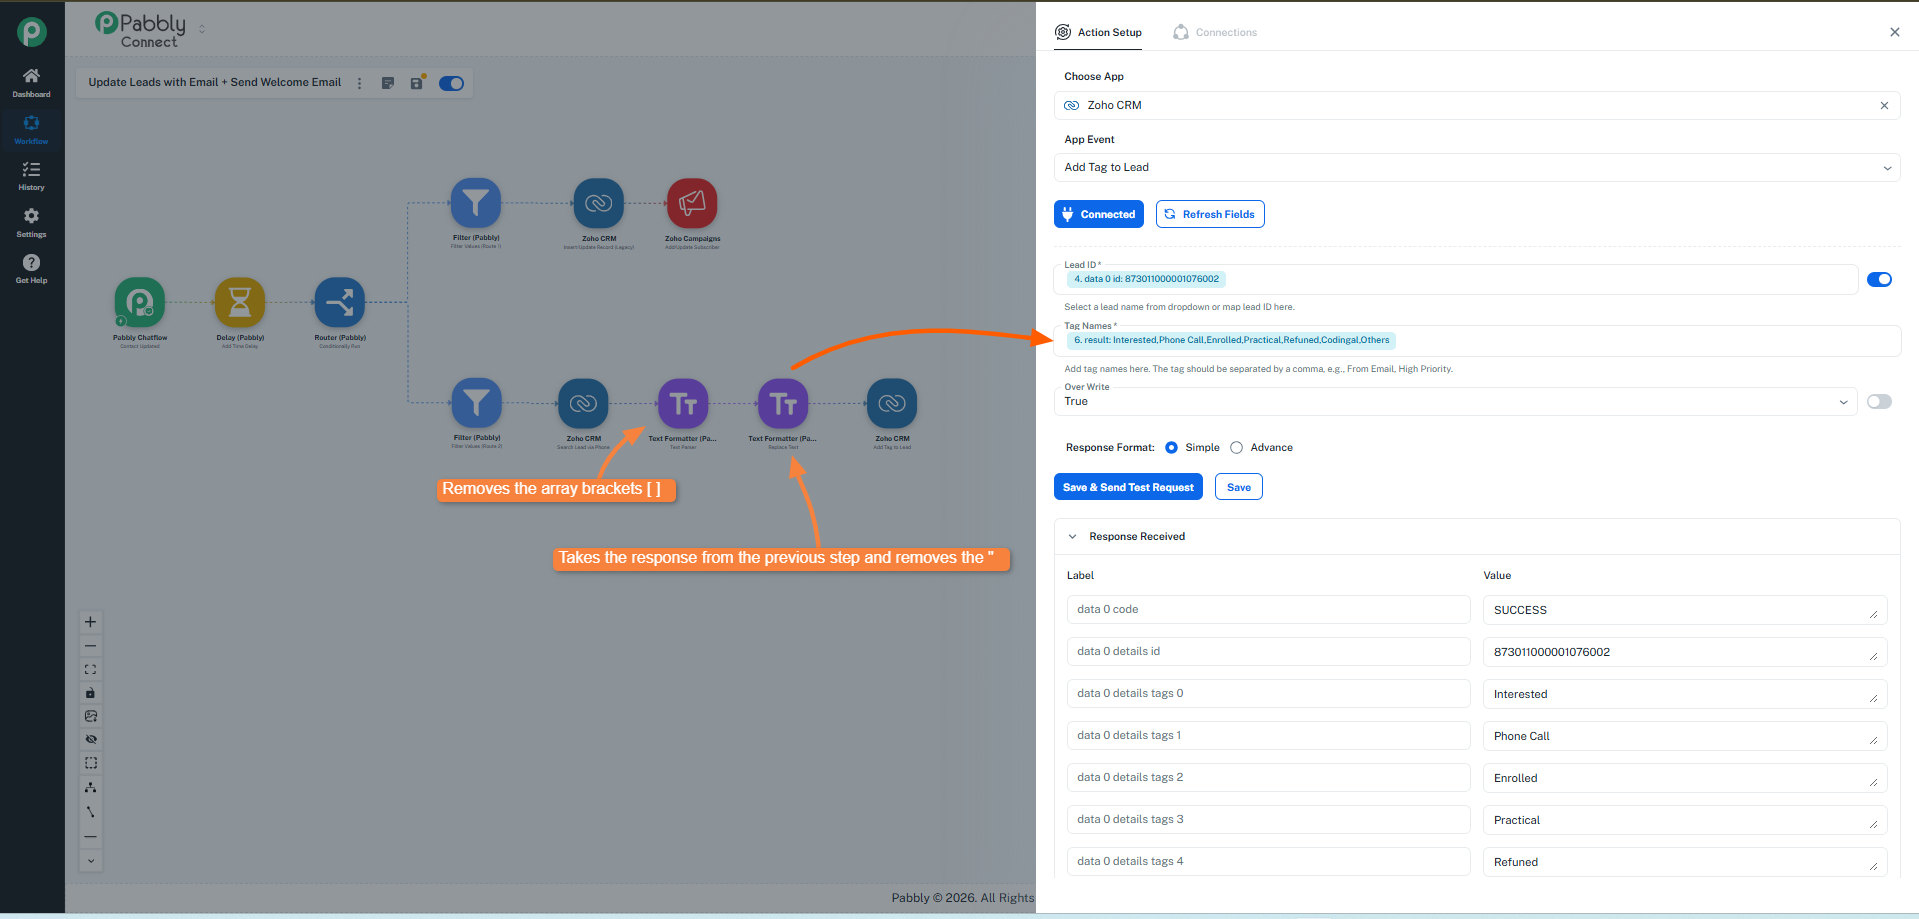Viewport: 1919px width, 919px height.
Task: Click the Zoho Campaigns node
Action: point(692,204)
